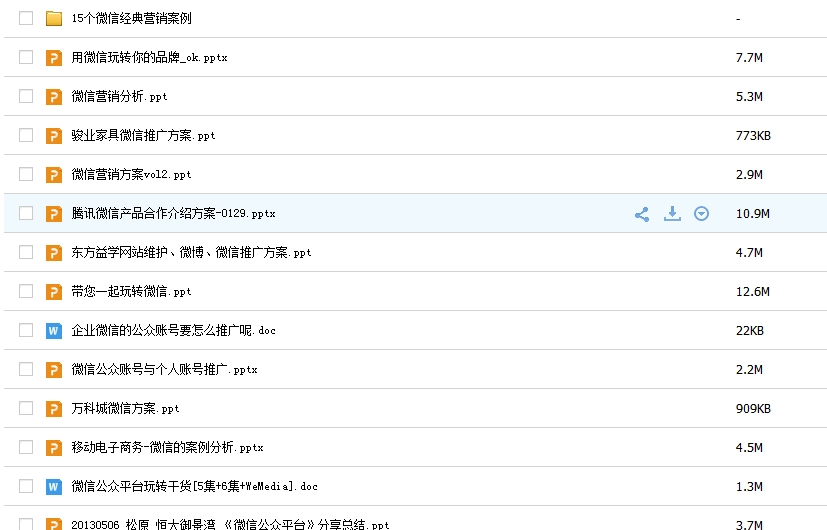Click the 7.7M file size value
The height and width of the screenshot is (530, 827).
pos(749,57)
